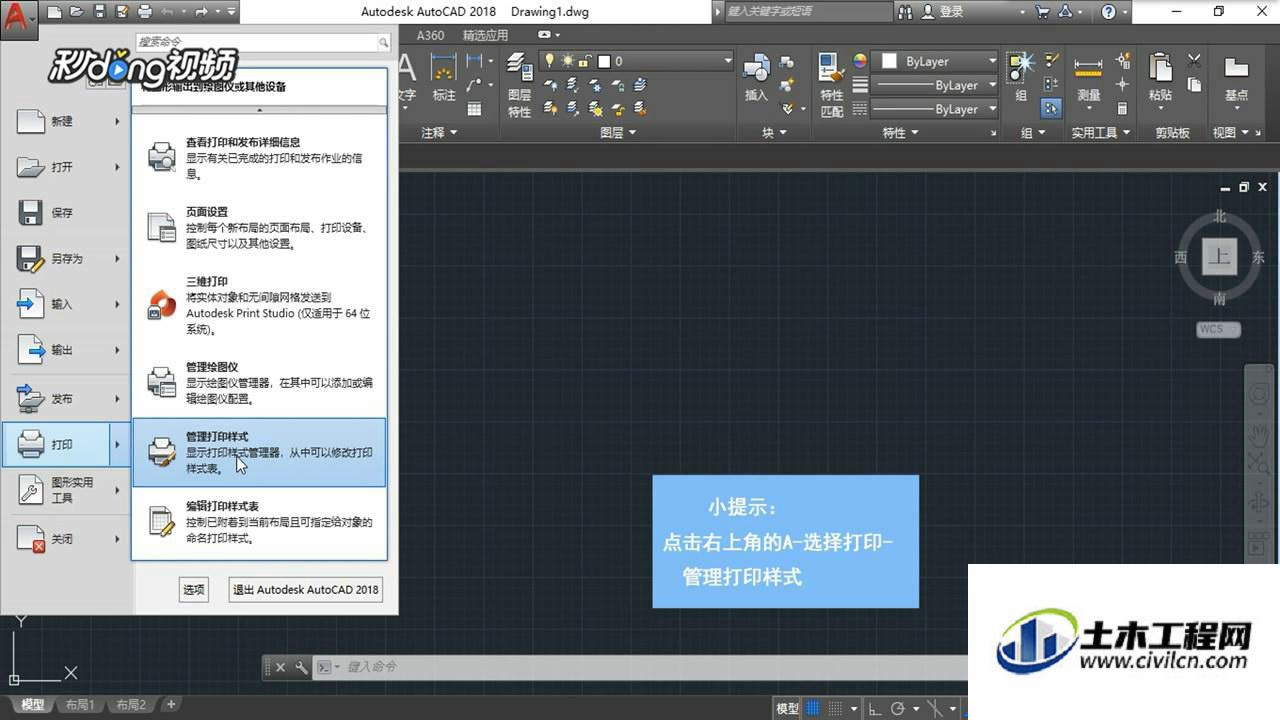Click the binoculars search icon
The image size is (1280, 720).
coord(906,12)
